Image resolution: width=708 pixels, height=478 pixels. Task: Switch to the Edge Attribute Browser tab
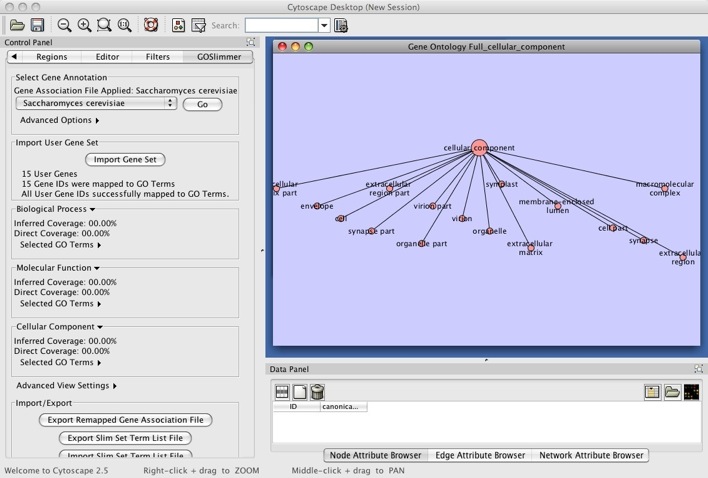(x=480, y=455)
